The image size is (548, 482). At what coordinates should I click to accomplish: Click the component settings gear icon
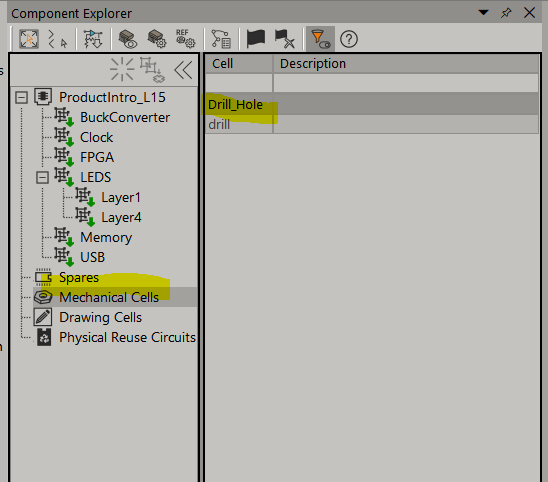pos(157,39)
